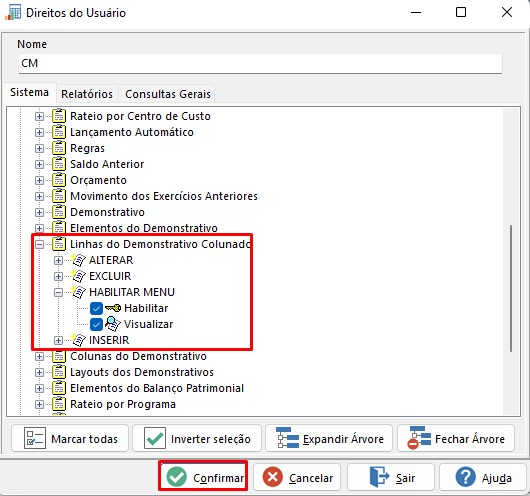Uncheck the Habilitar permission checkbox
Viewport: 530px width, 496px height.
96,308
